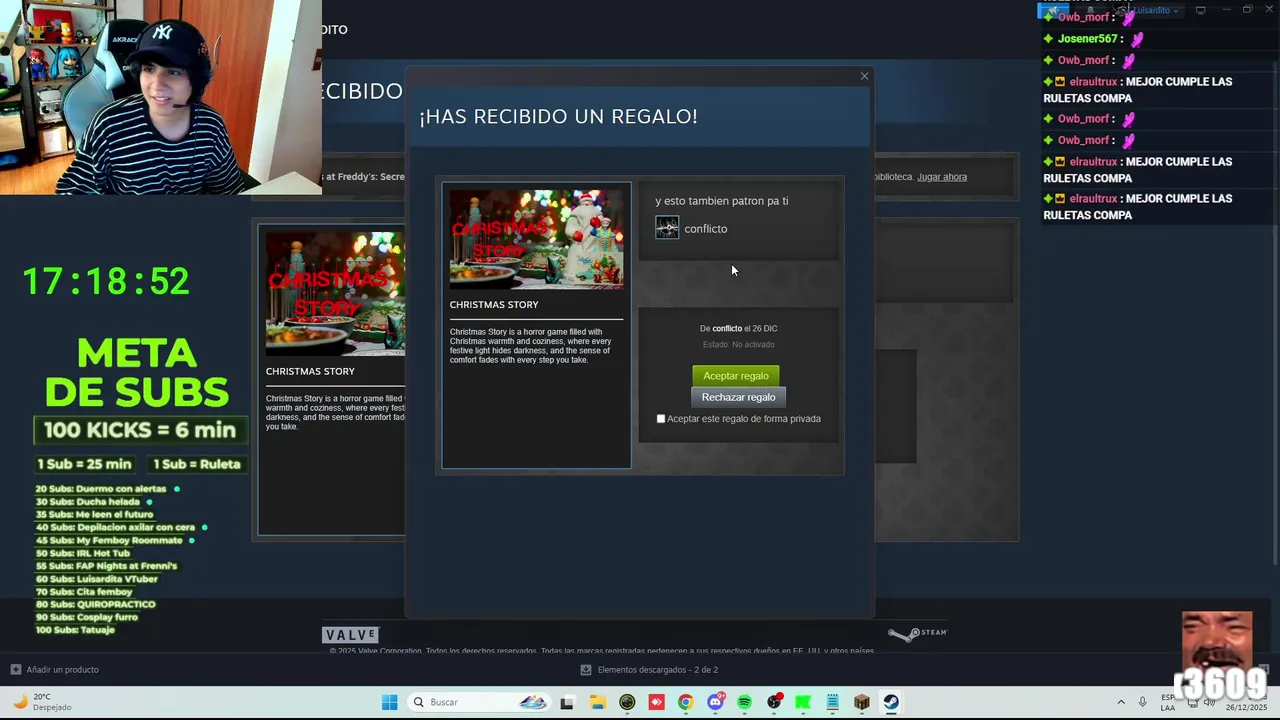Click the Christmas Story description paragraph in the dialog
Image resolution: width=1280 pixels, height=720 pixels.
(x=531, y=346)
